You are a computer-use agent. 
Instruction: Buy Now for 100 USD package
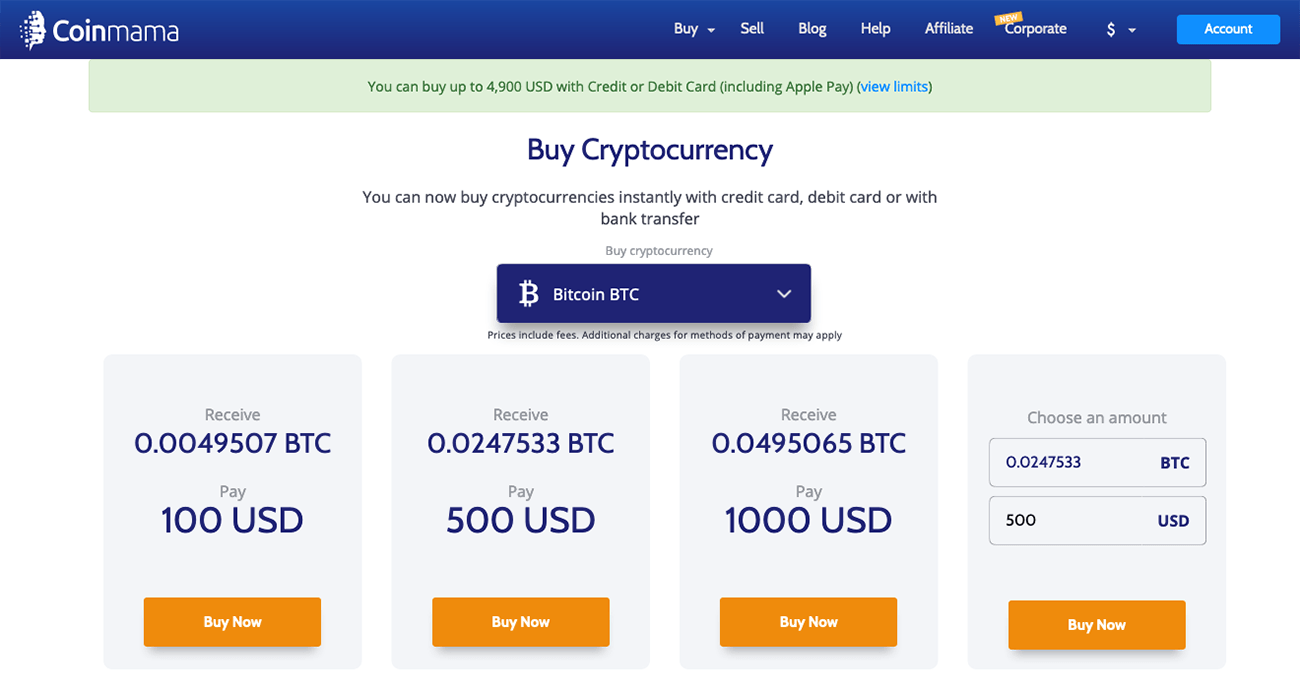[x=232, y=622]
